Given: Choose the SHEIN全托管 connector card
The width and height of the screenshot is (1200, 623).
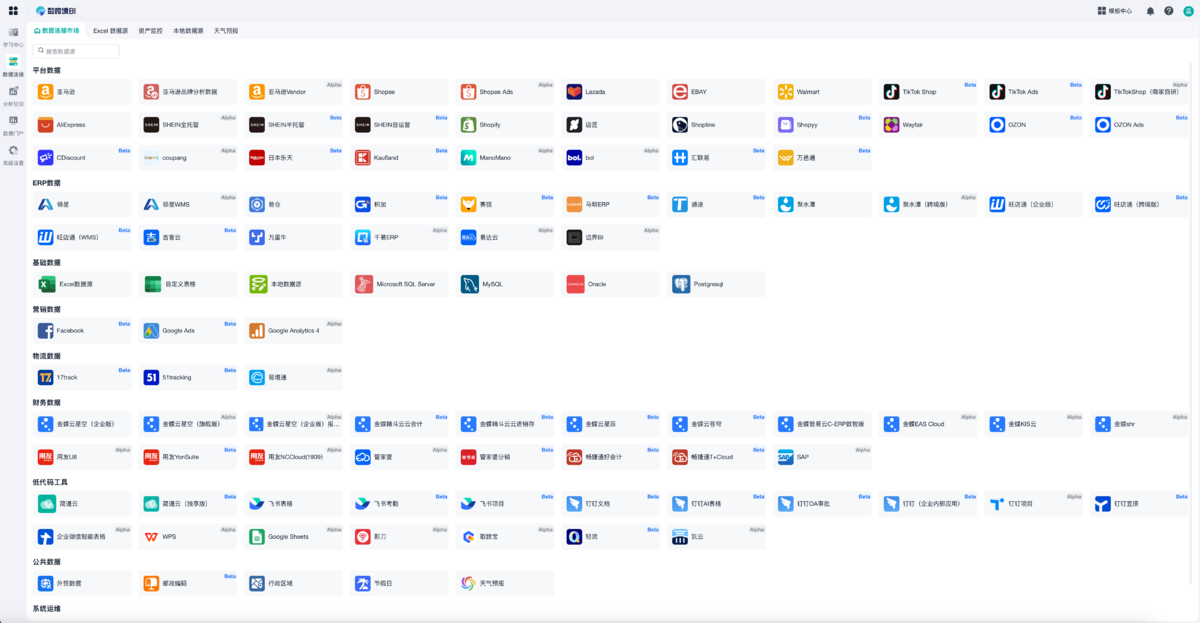Looking at the screenshot, I should pyautogui.click(x=188, y=125).
